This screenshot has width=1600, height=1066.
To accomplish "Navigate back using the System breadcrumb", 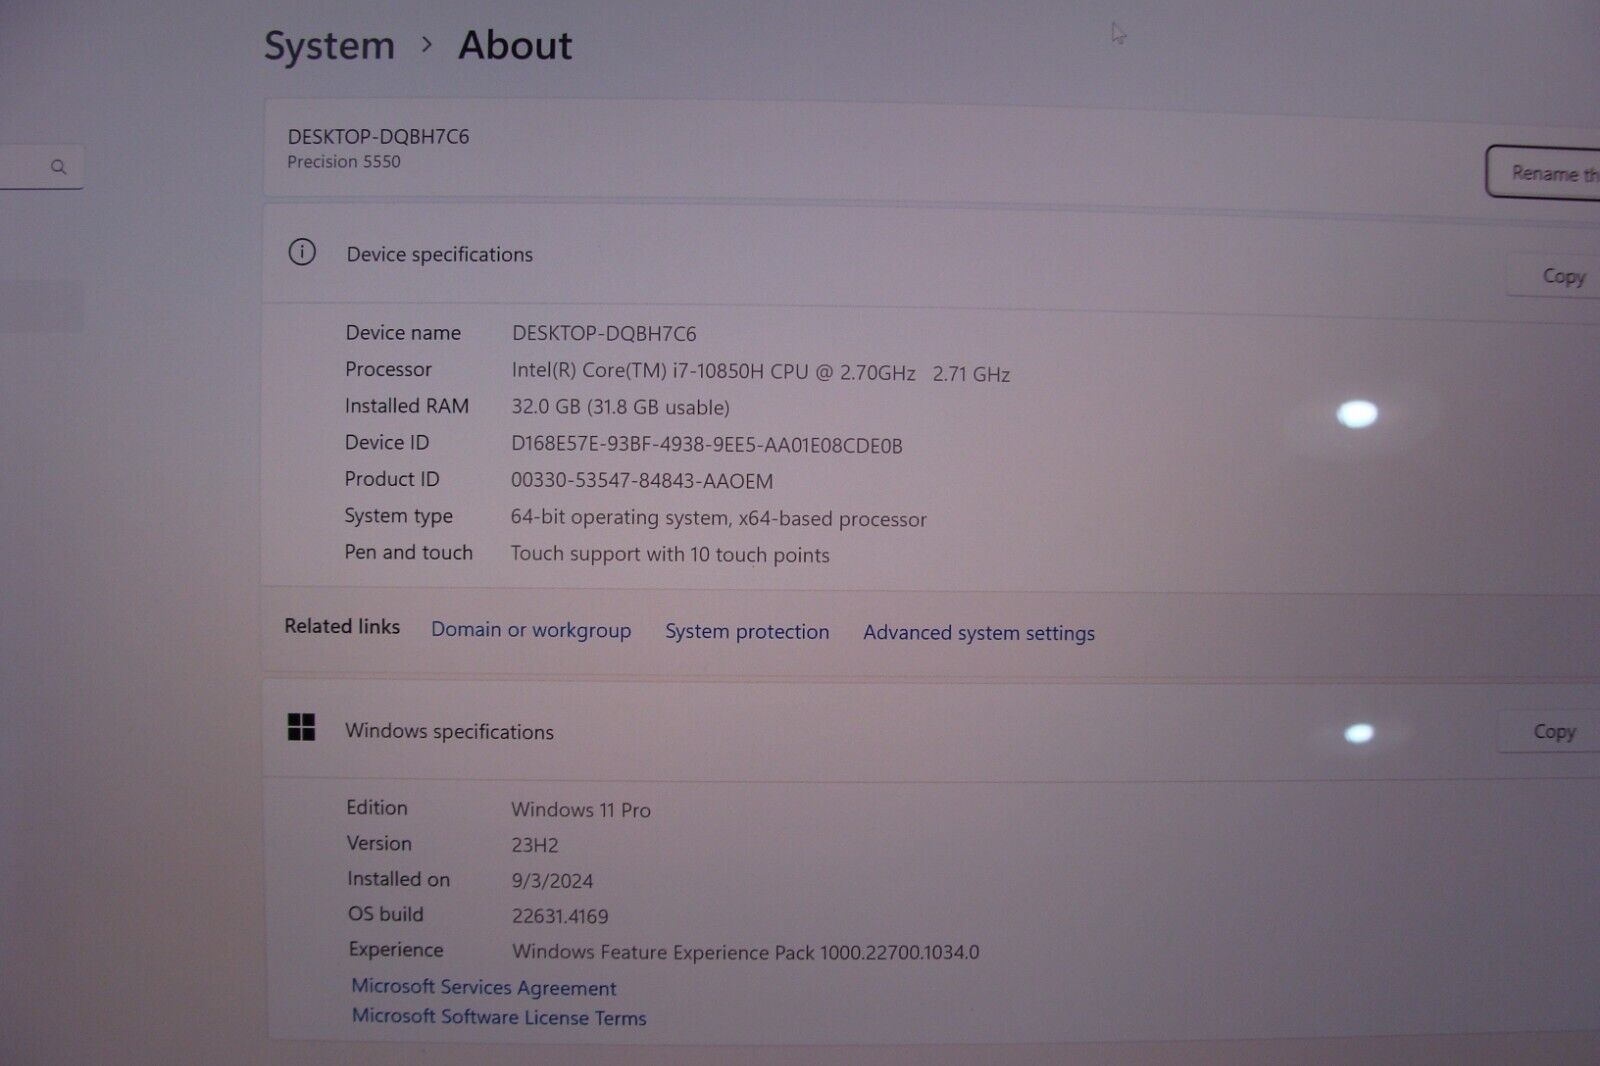I will pos(328,44).
